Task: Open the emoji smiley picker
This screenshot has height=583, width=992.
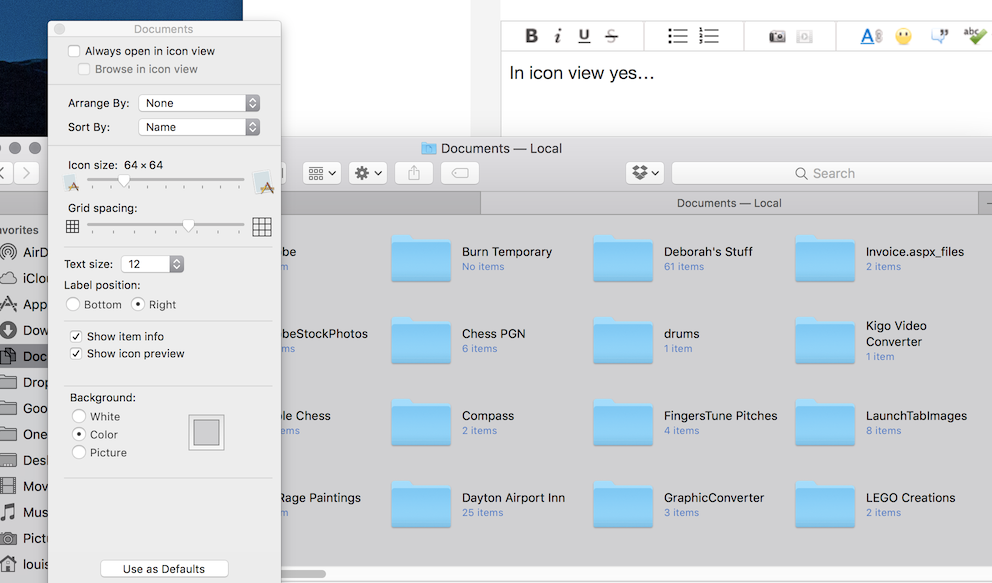Action: pos(903,37)
